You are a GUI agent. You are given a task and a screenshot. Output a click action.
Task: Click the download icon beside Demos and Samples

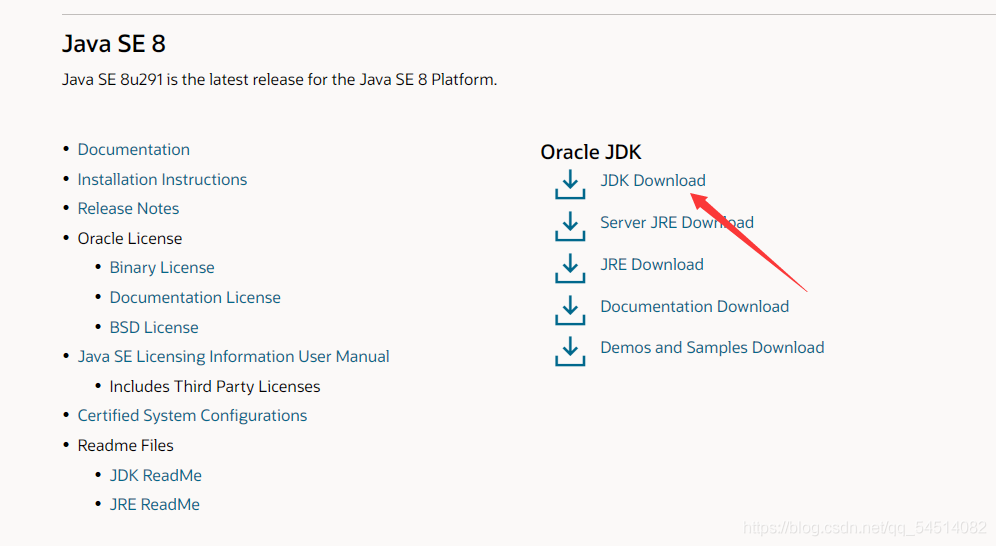[x=570, y=351]
